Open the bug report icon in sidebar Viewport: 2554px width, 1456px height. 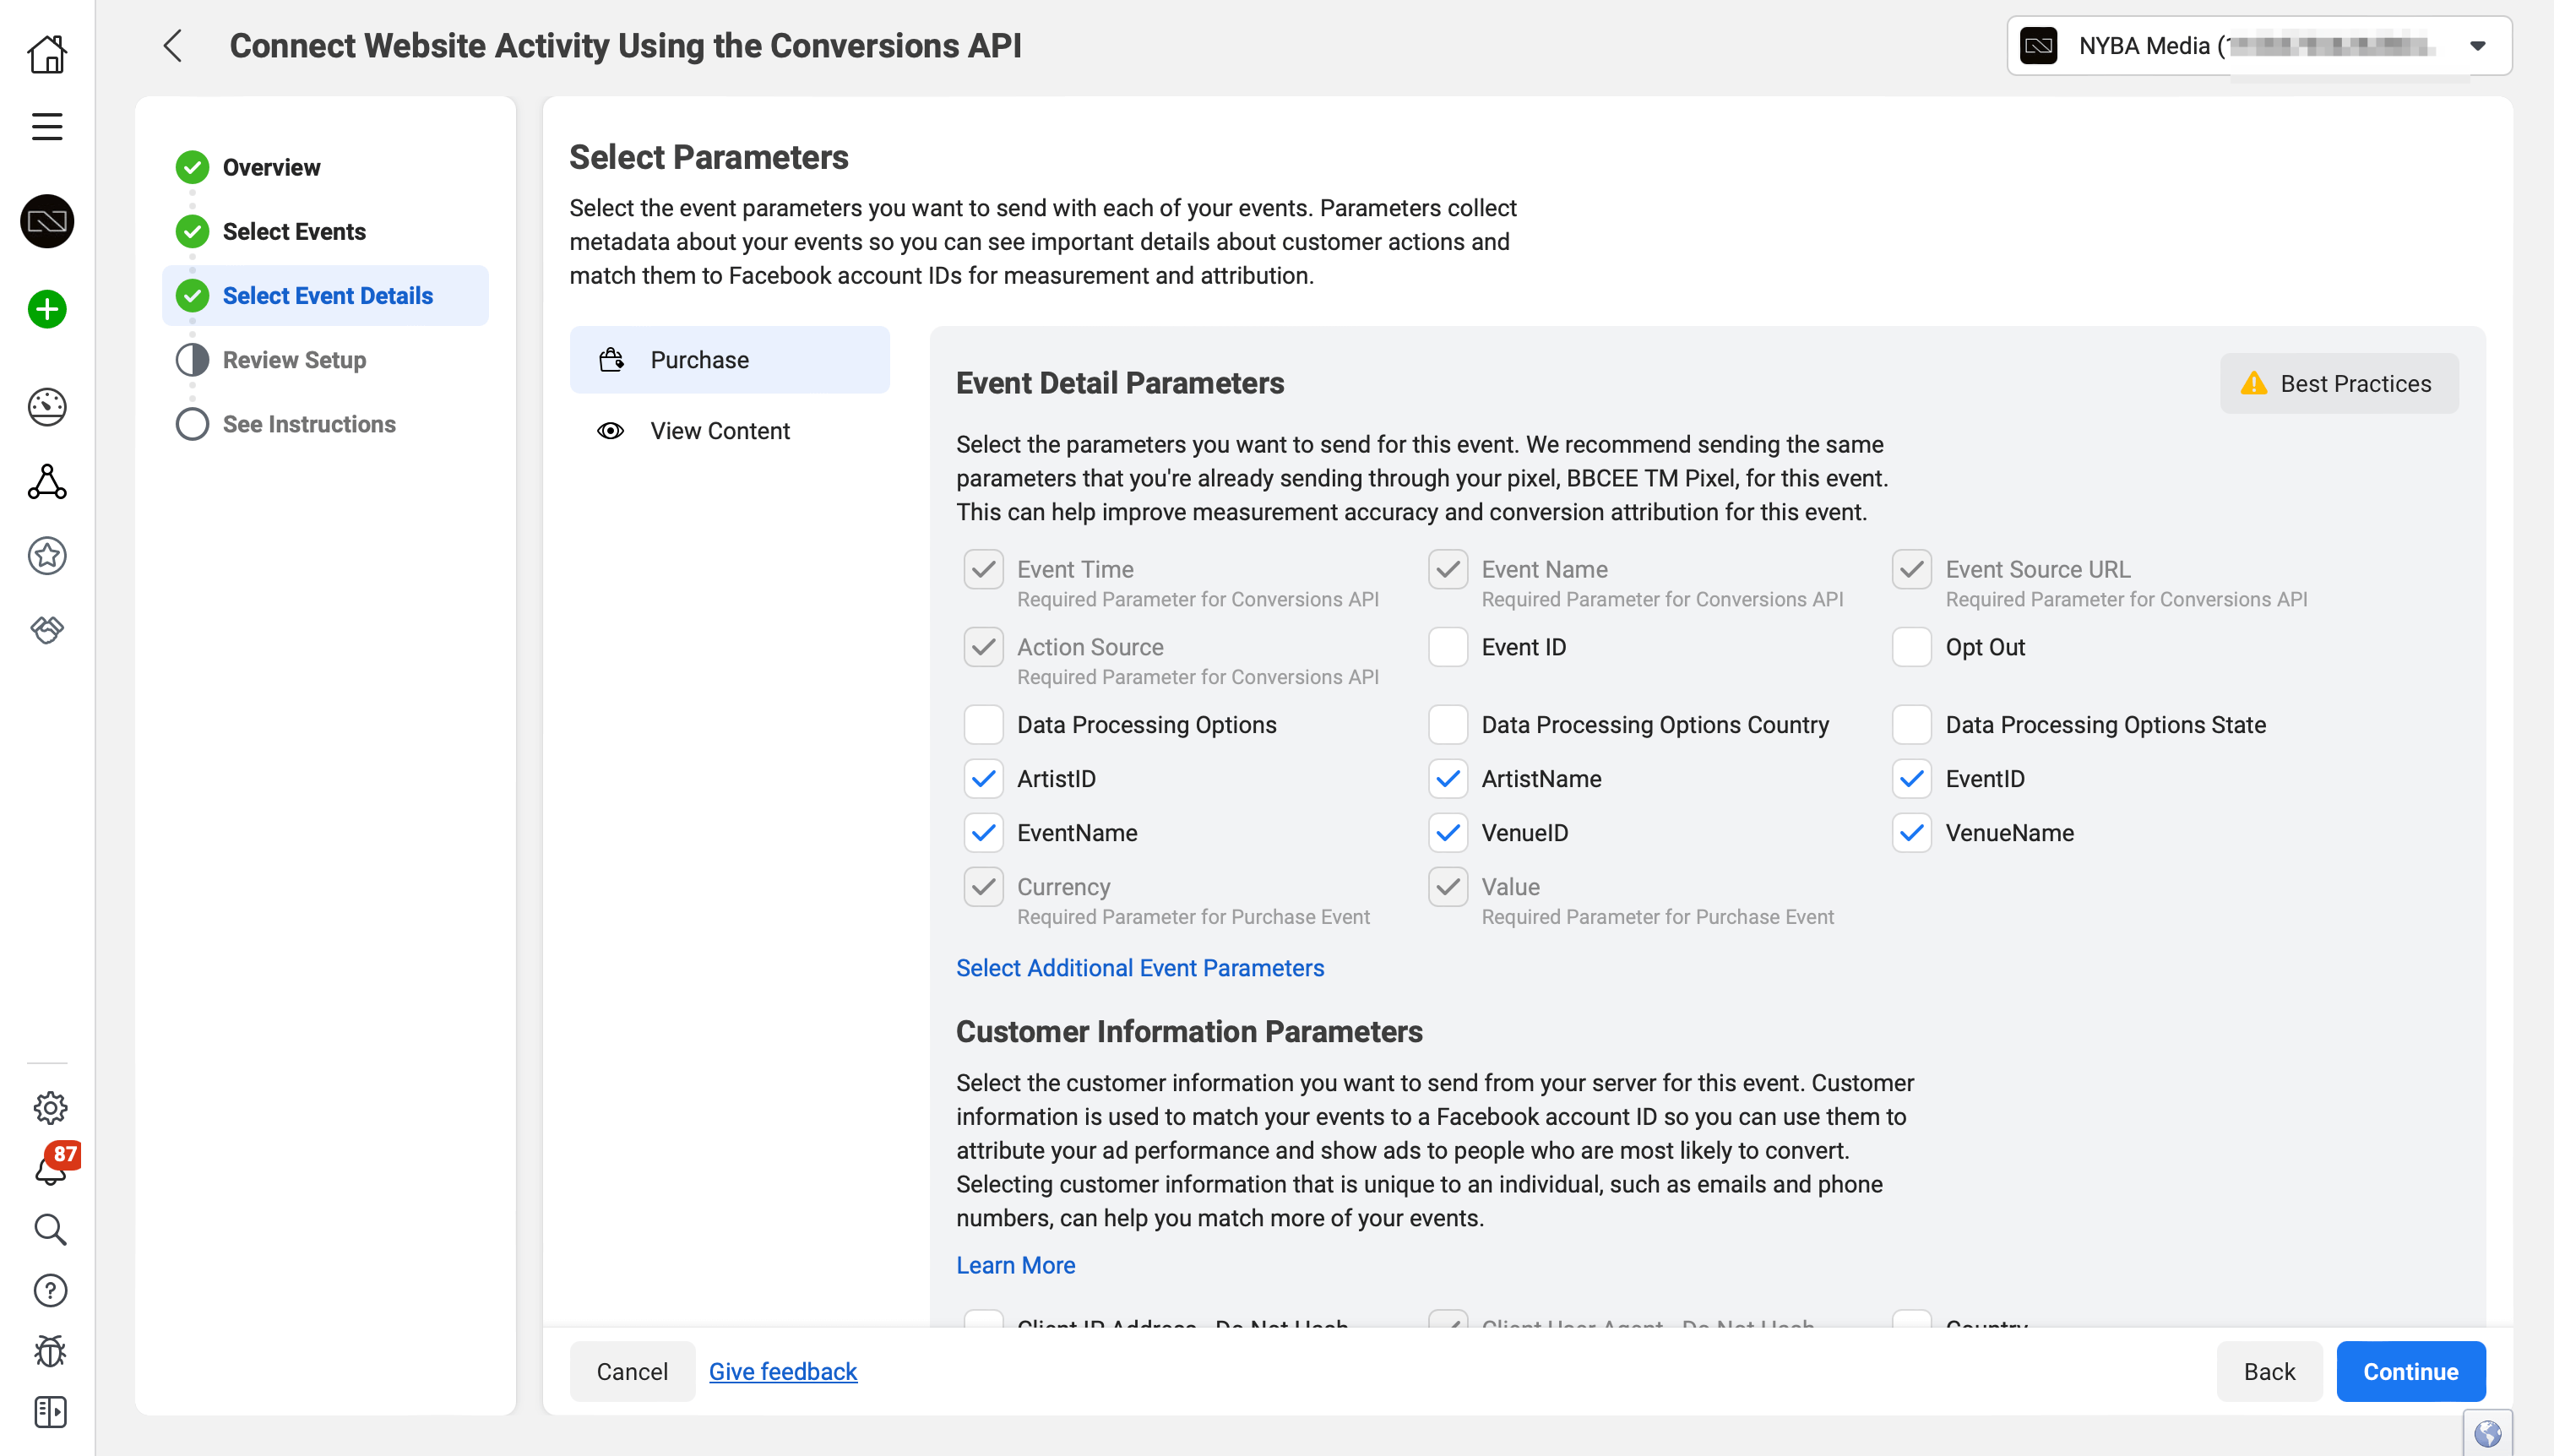(x=49, y=1351)
